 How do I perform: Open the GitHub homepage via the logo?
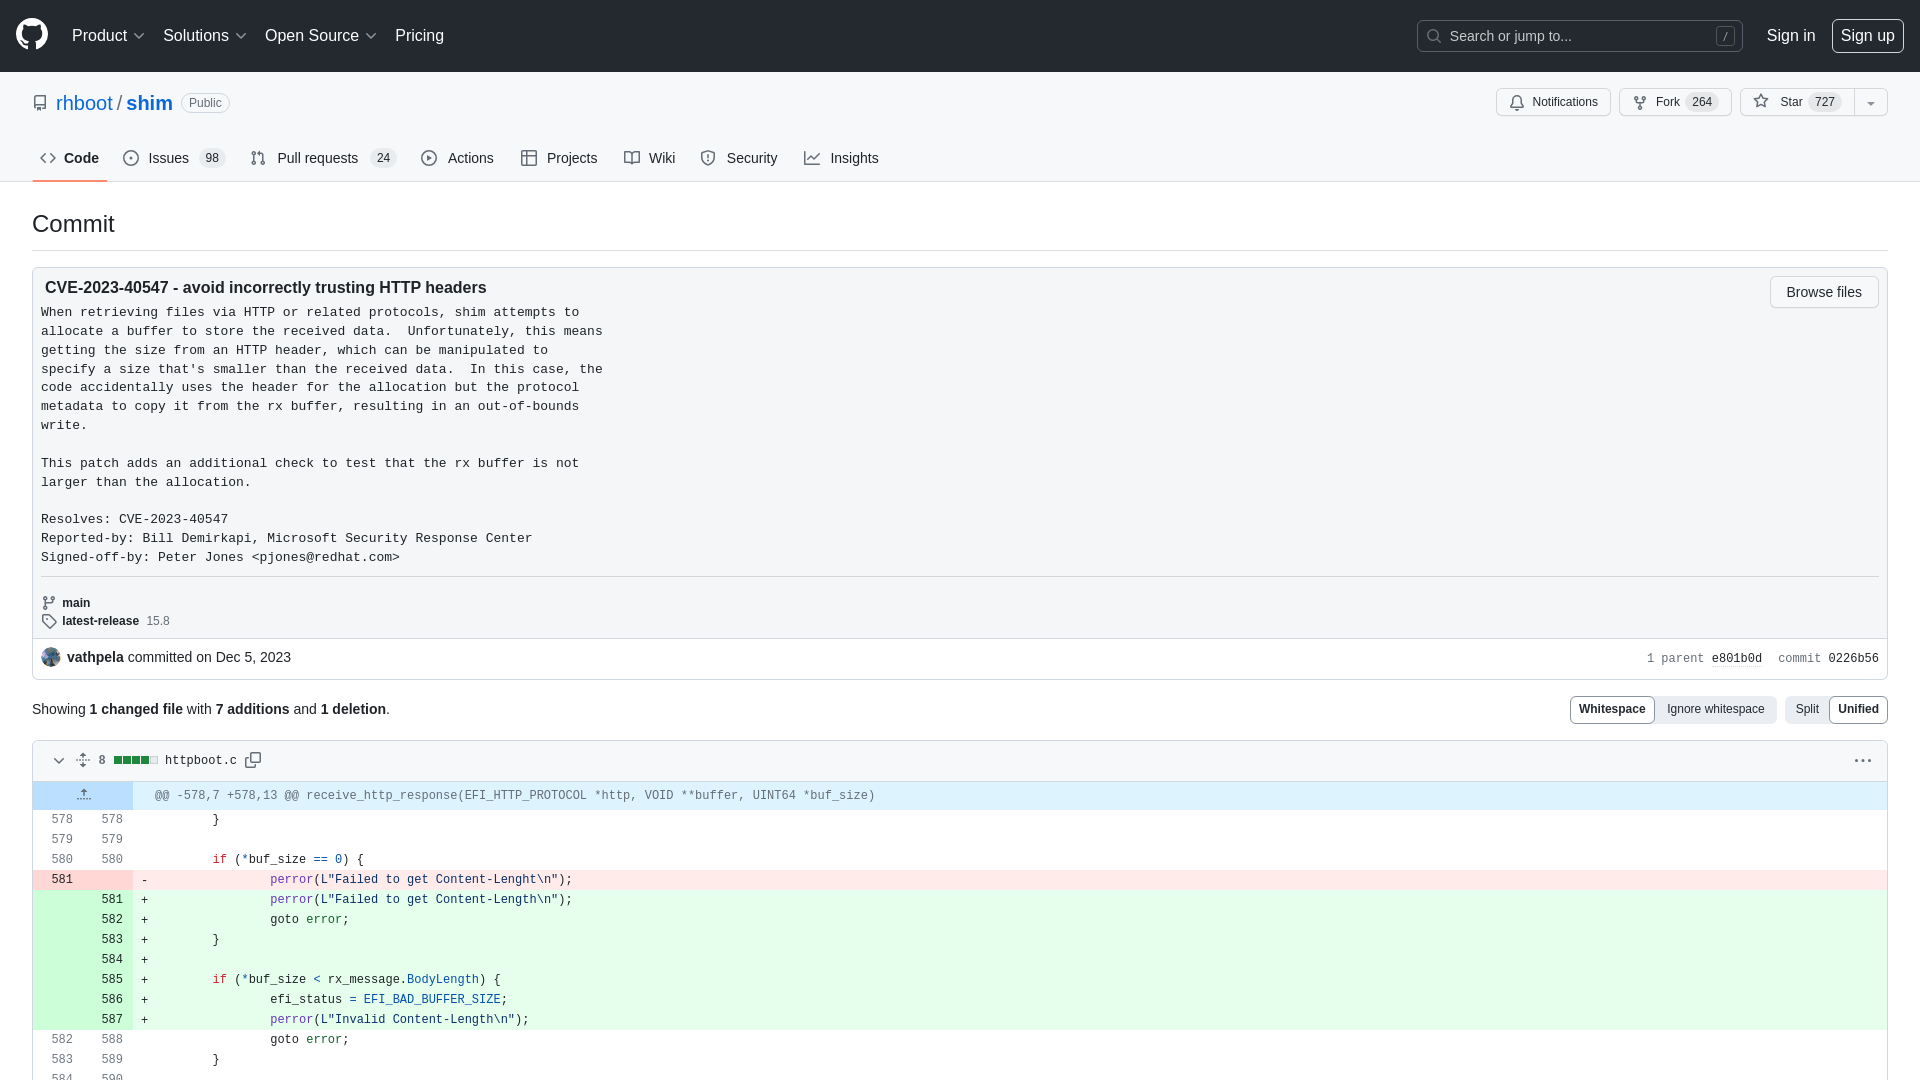tap(32, 35)
